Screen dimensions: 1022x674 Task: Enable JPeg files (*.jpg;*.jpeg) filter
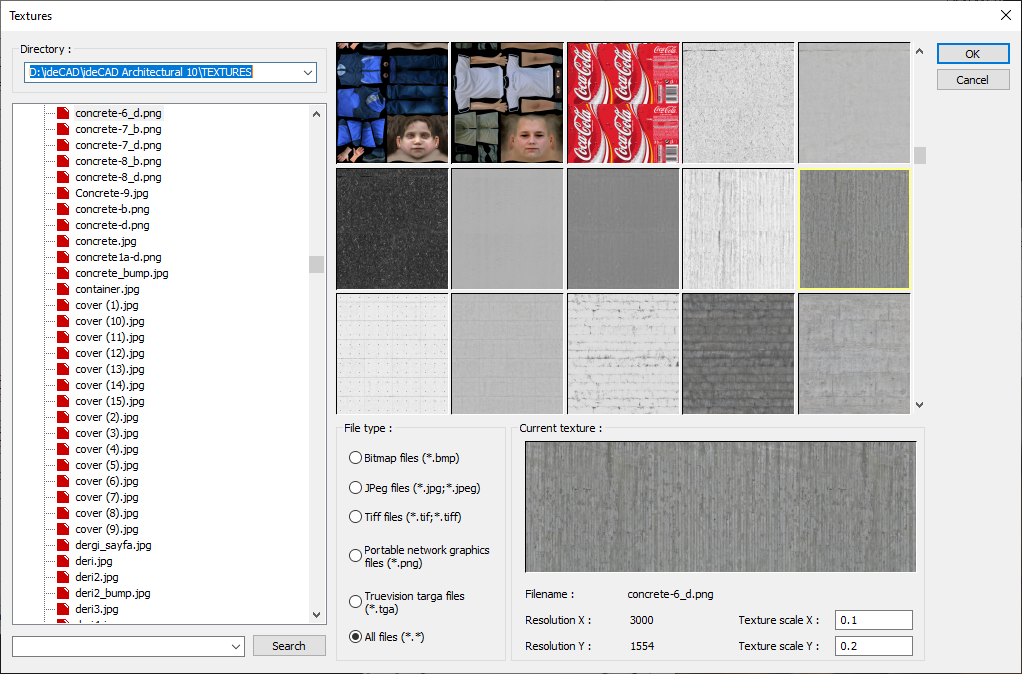click(x=355, y=488)
